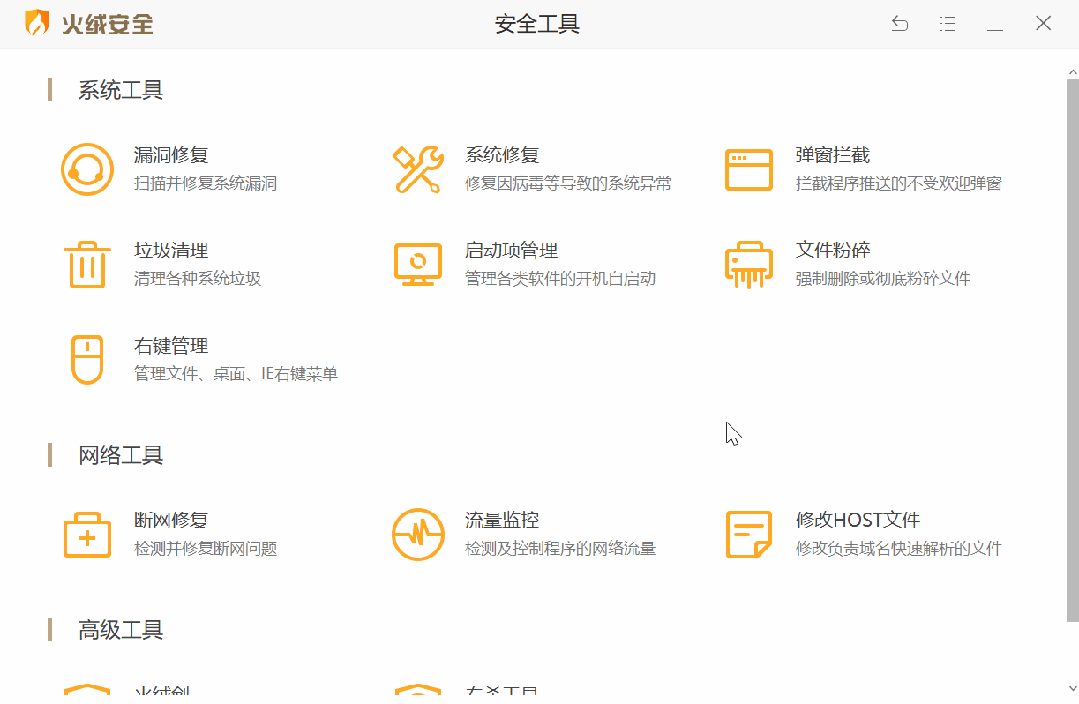1079x704 pixels.
Task: Click the 断网修复 title text
Action: pos(171,520)
